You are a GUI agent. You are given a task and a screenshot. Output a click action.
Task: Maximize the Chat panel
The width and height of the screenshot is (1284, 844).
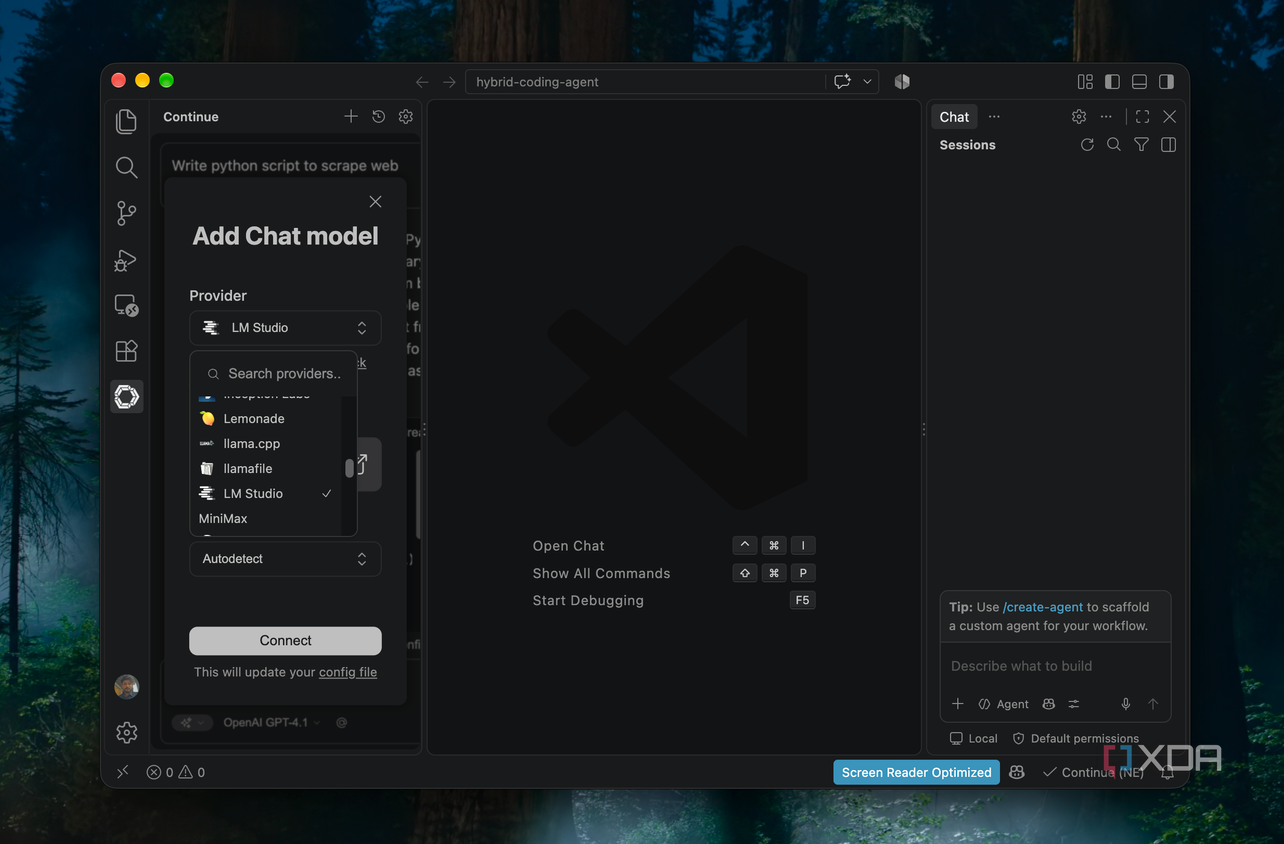1142,117
